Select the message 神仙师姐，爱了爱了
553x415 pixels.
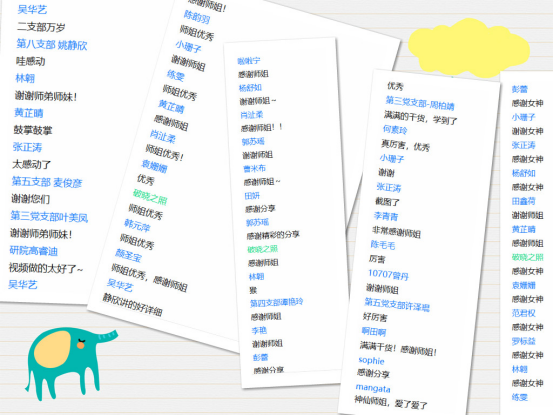coord(391,403)
